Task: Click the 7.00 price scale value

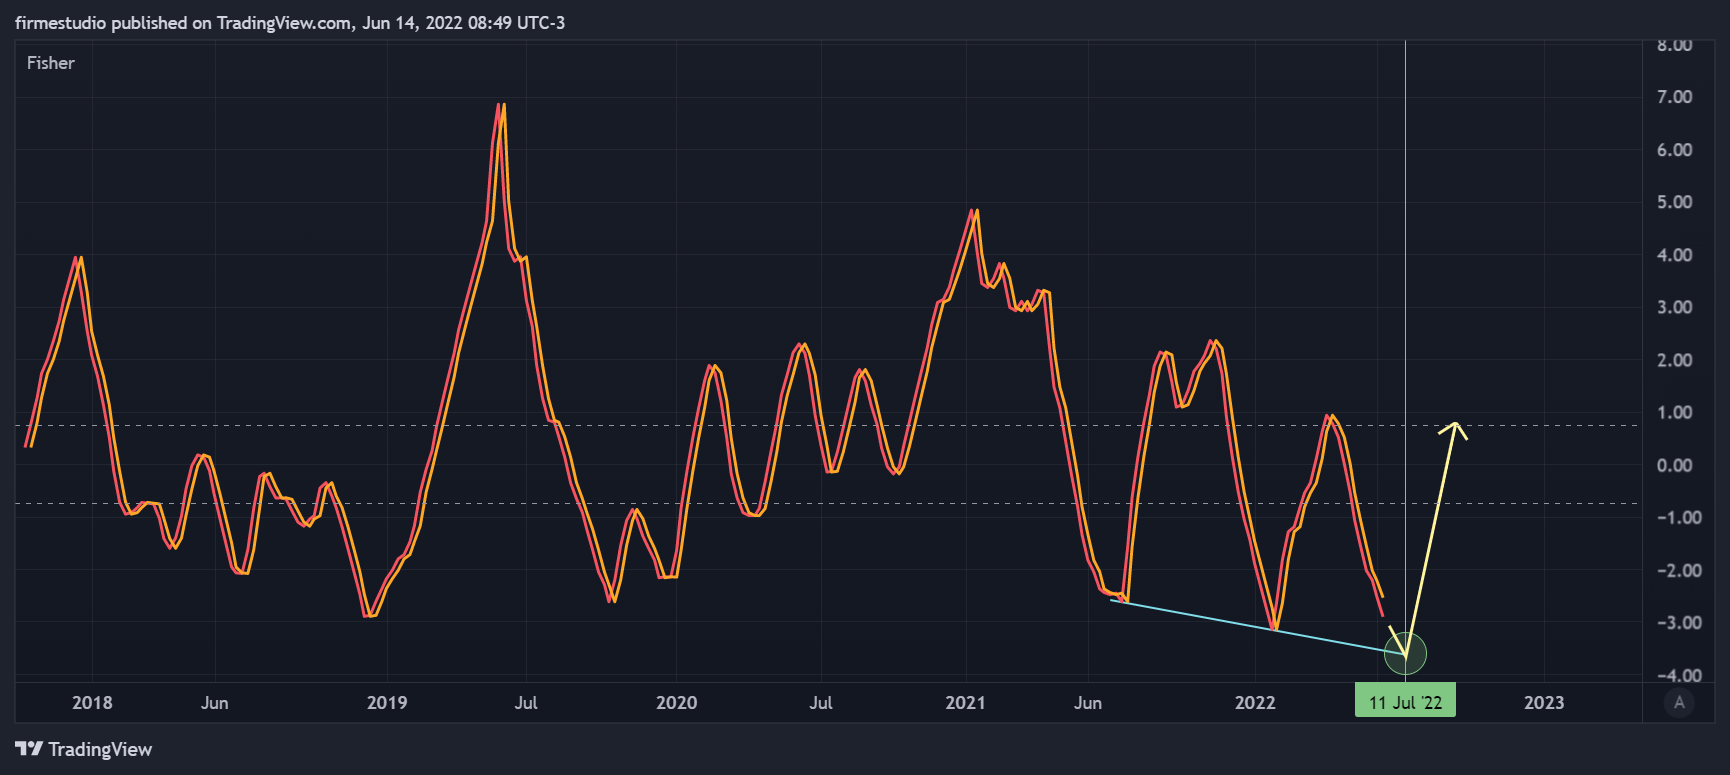Action: pyautogui.click(x=1675, y=97)
